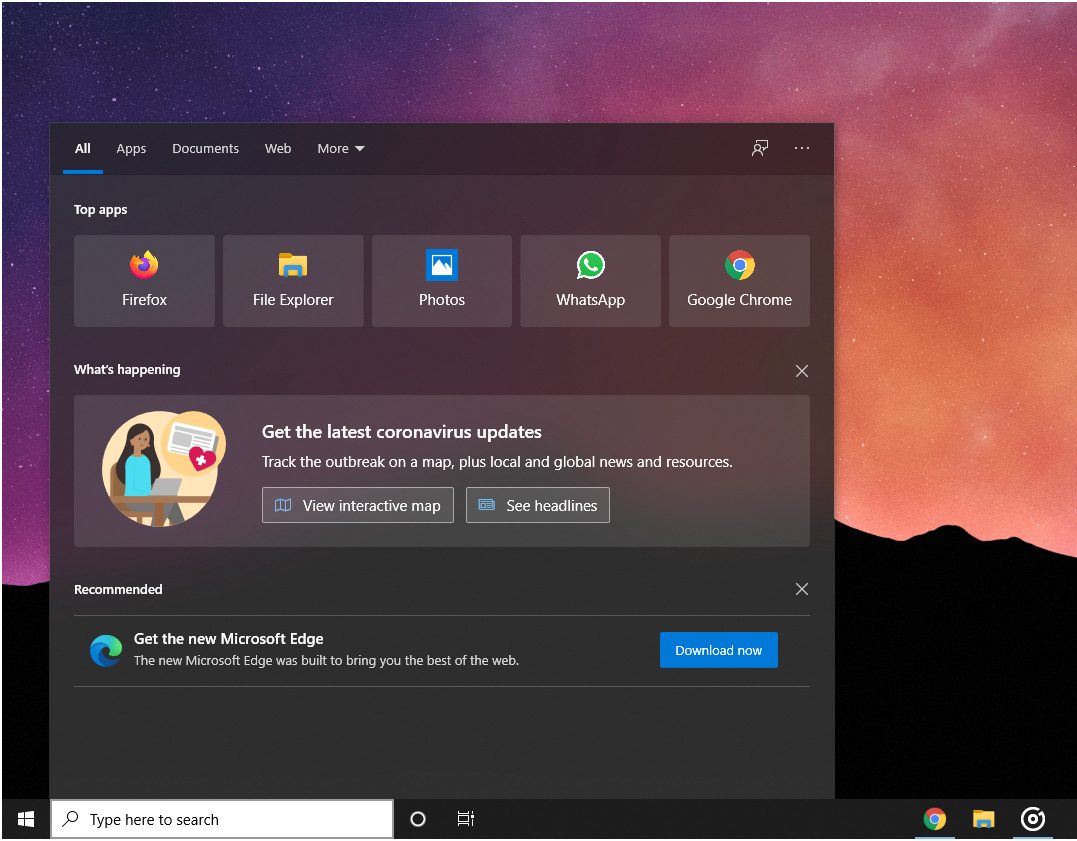Viewport: 1077px width, 841px height.
Task: Click the magnifier icon in search box
Action: pos(70,818)
